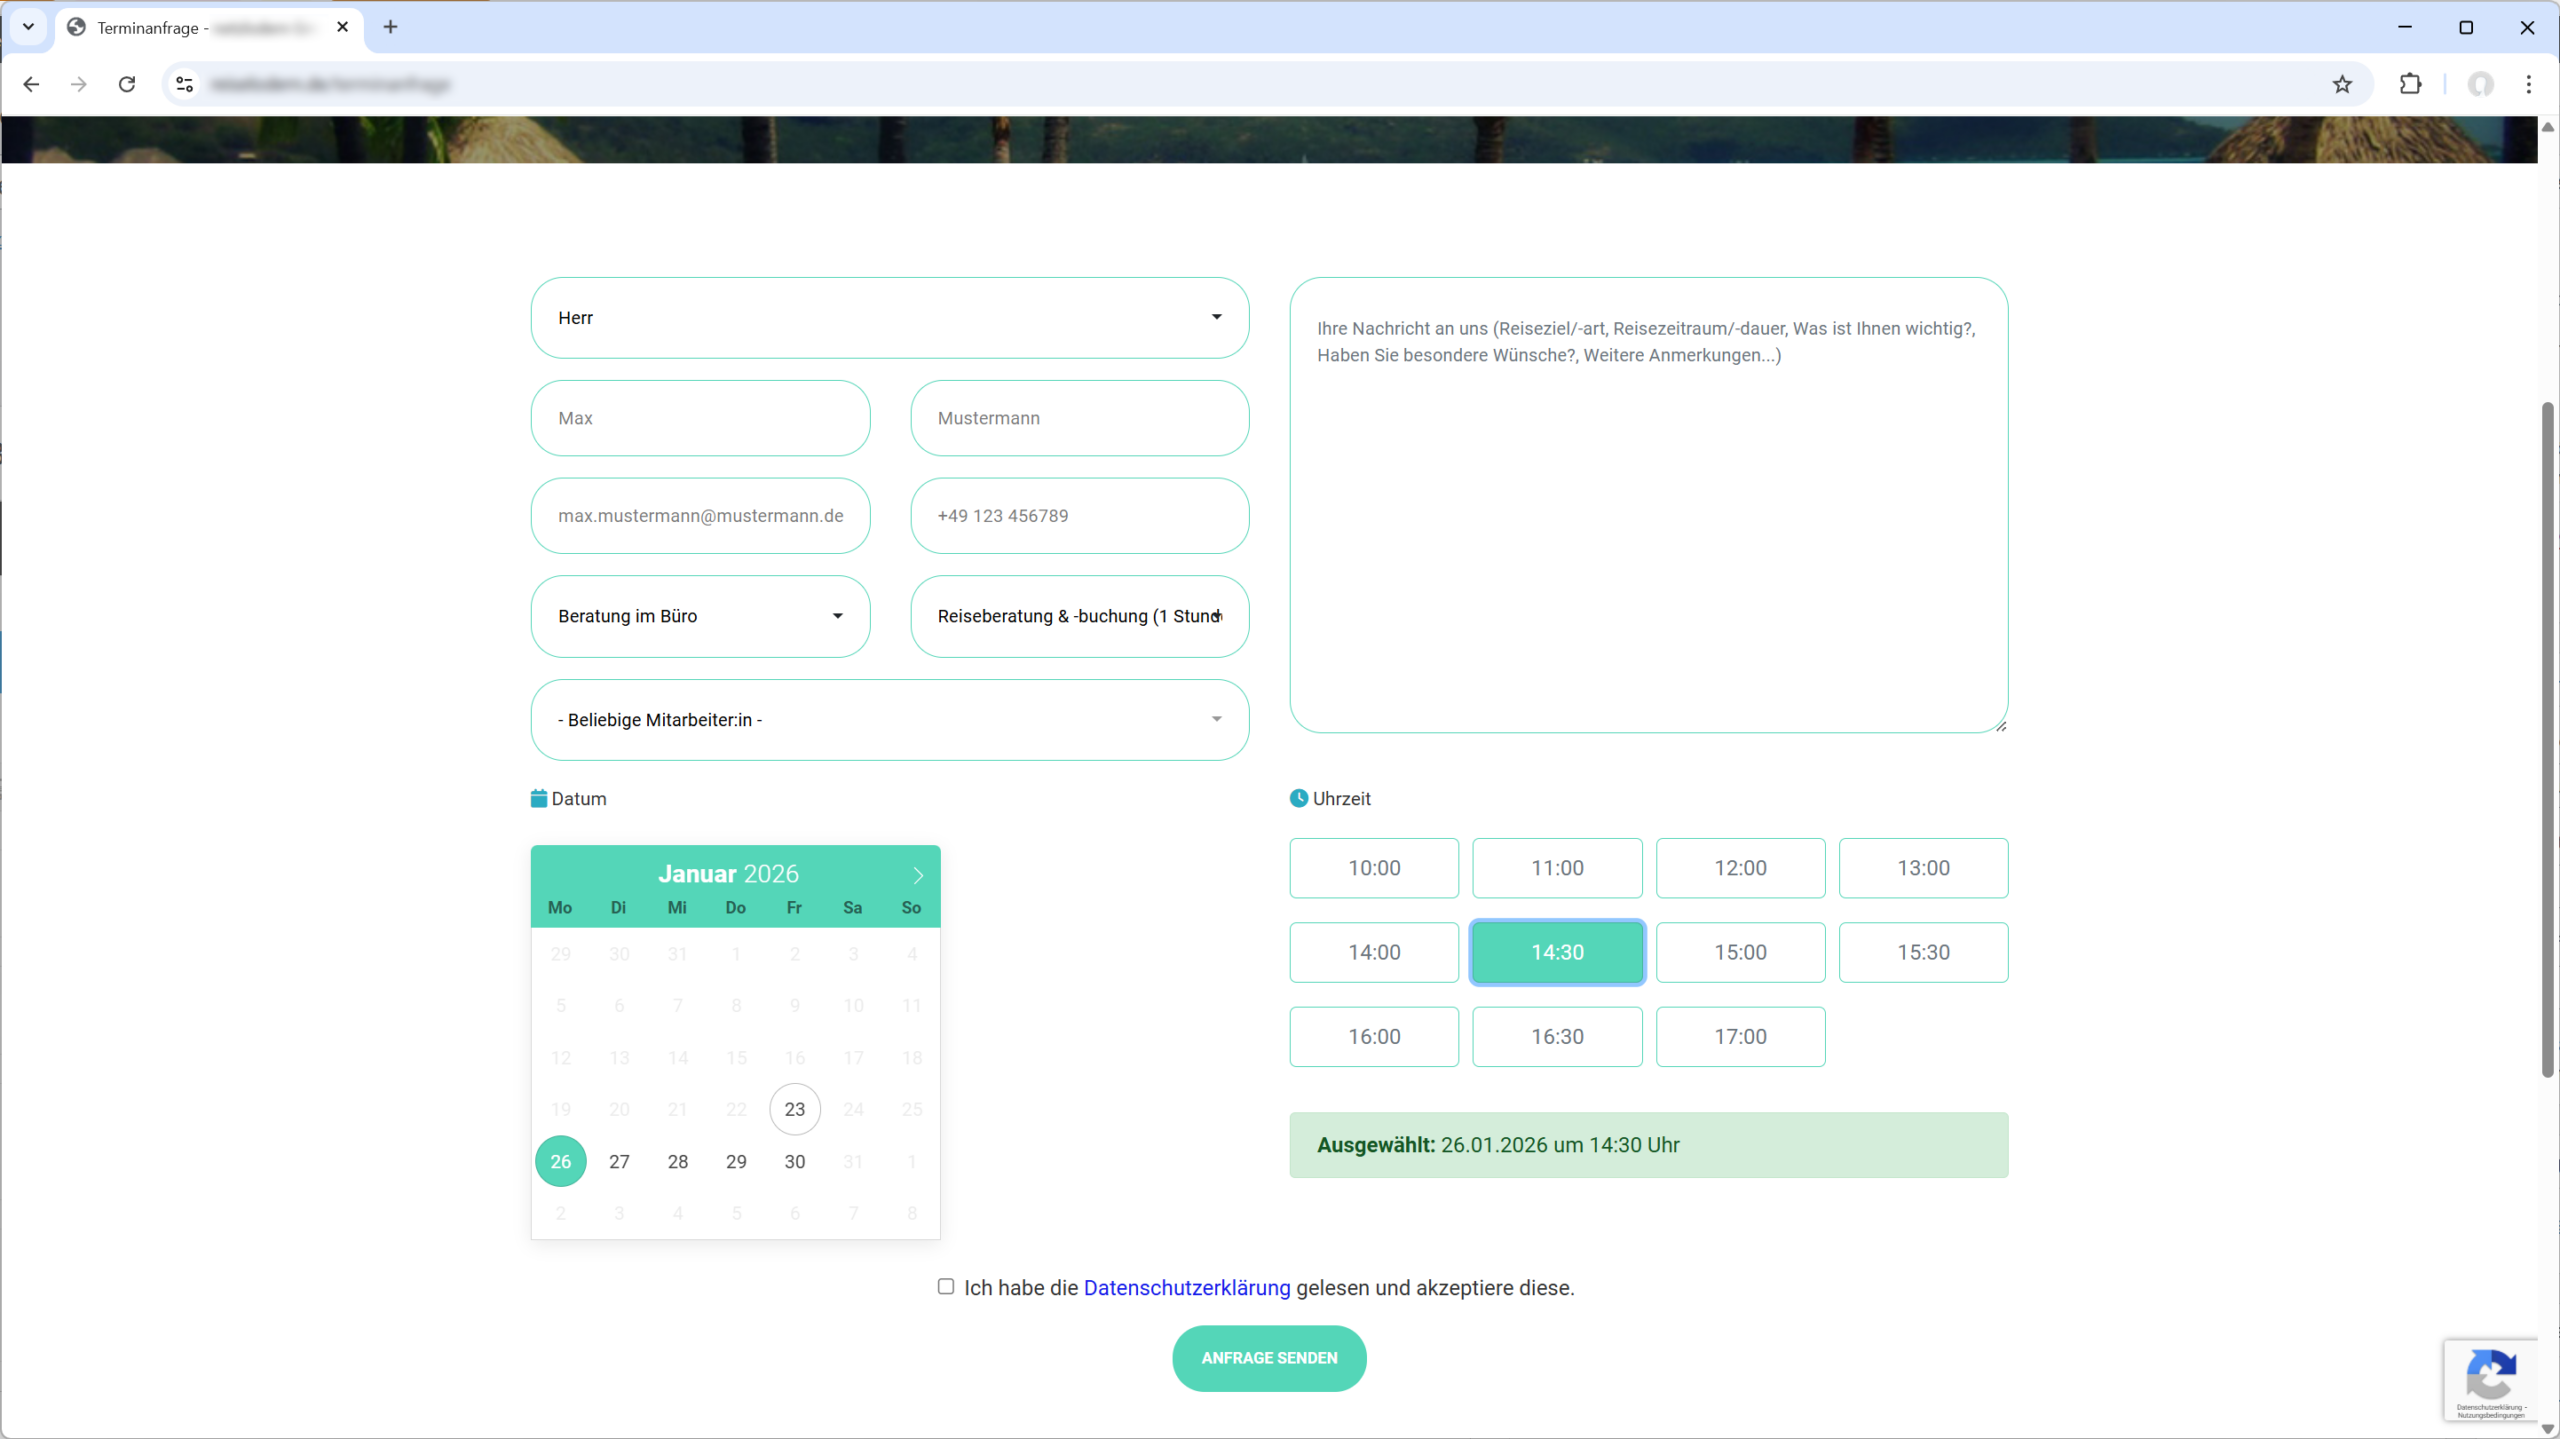Bookmark page using star icon

click(2342, 84)
